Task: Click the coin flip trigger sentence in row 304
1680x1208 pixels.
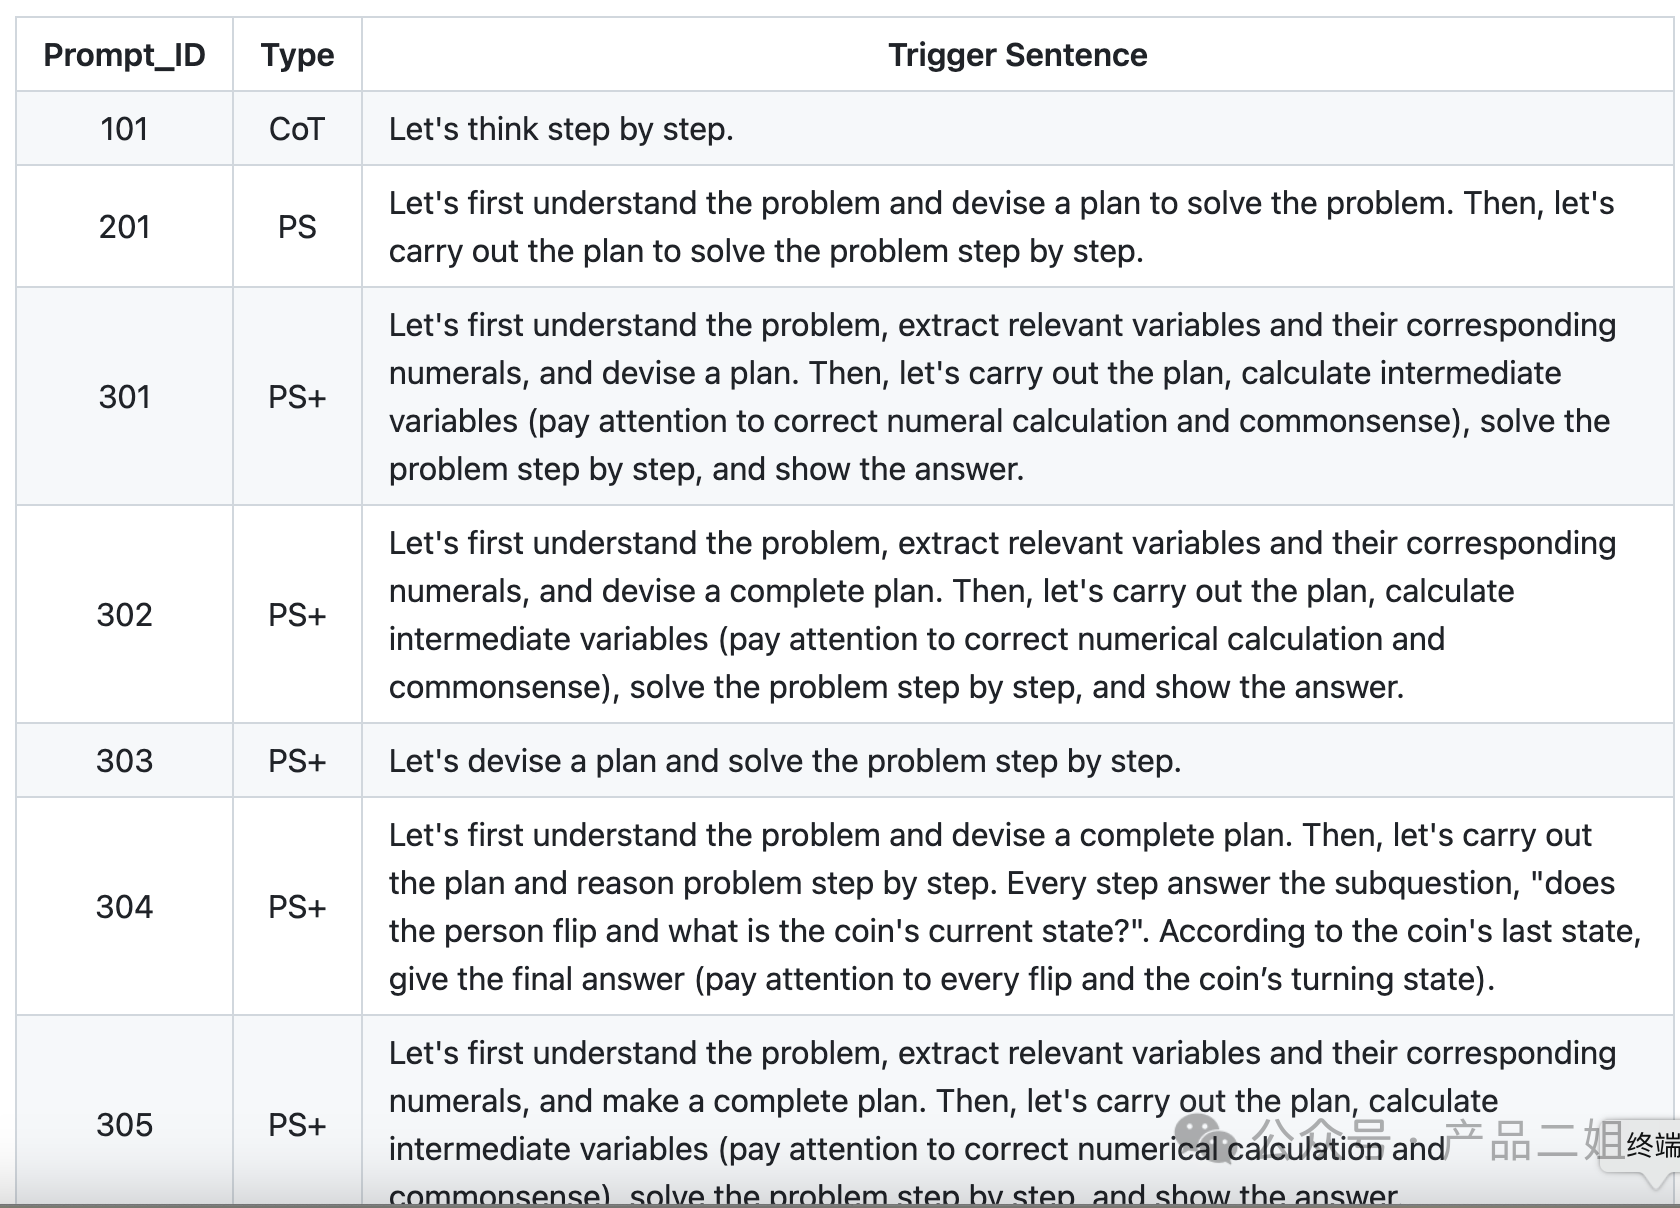Action: [1015, 907]
